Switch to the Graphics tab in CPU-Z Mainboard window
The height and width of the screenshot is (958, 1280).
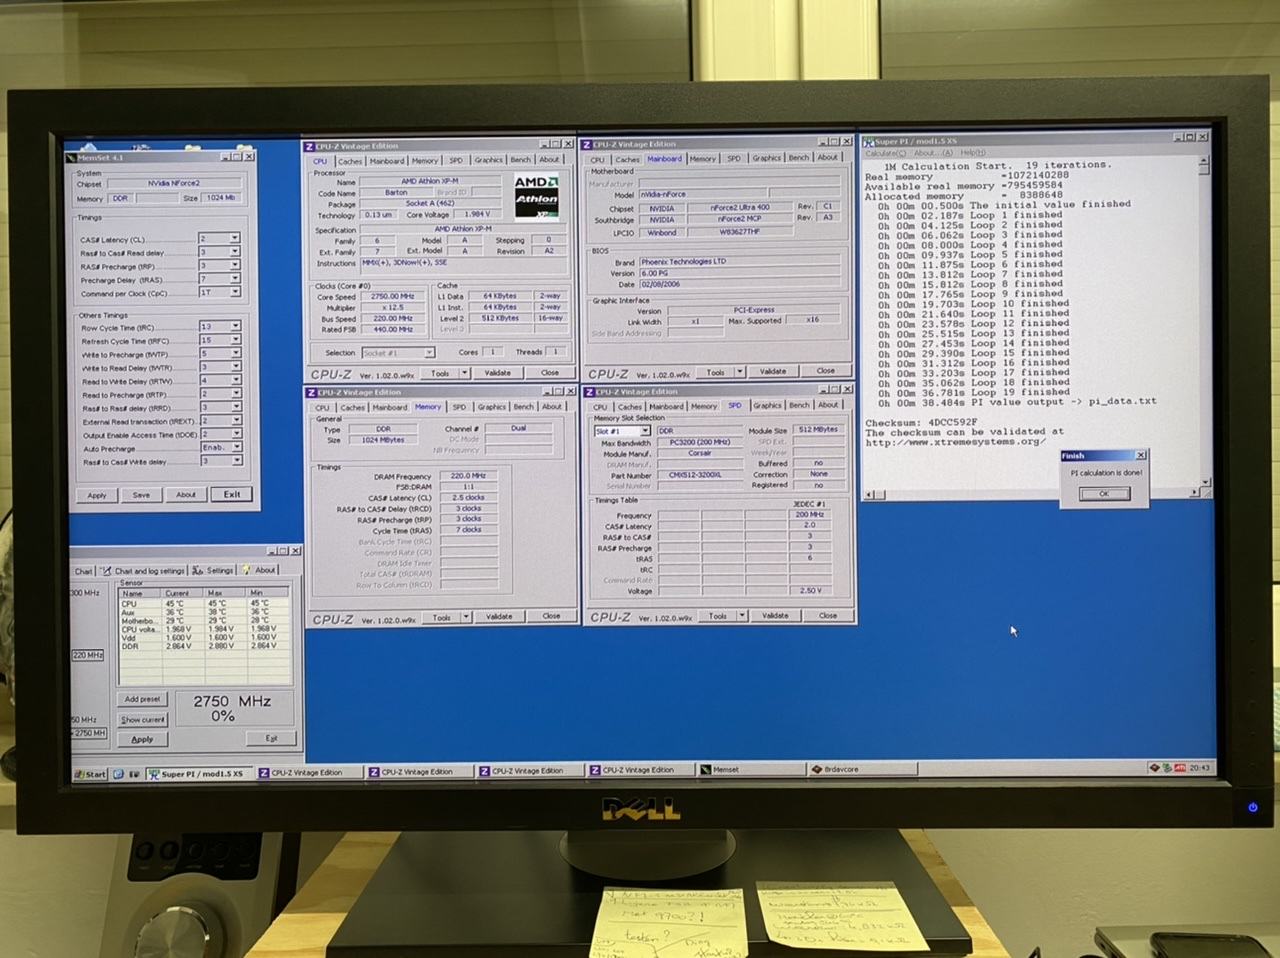766,158
